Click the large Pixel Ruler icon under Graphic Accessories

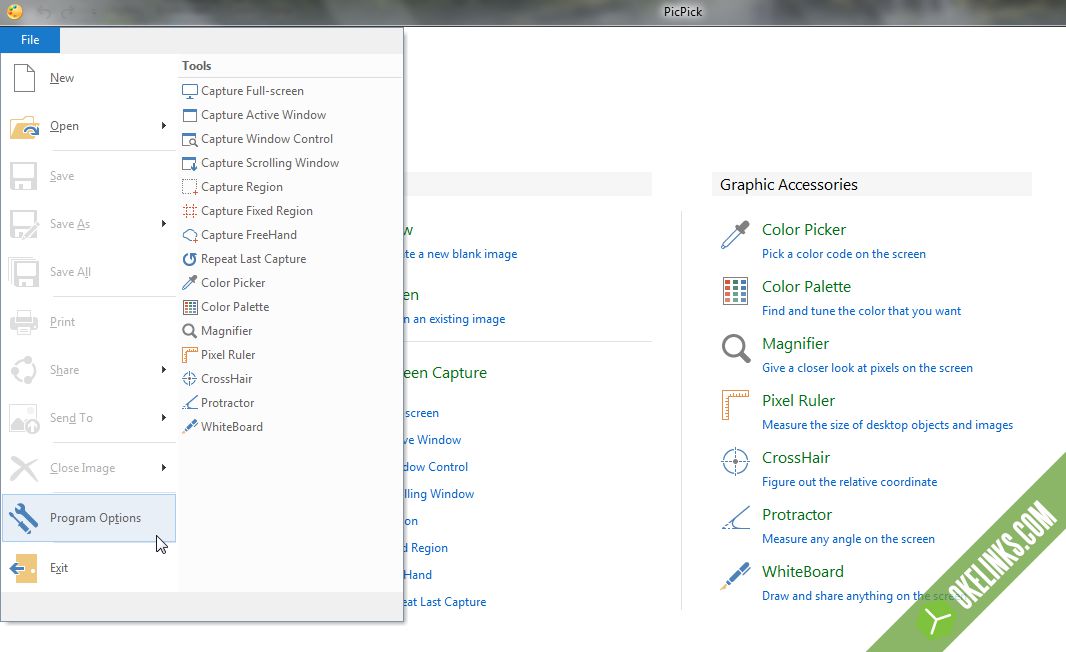point(735,405)
